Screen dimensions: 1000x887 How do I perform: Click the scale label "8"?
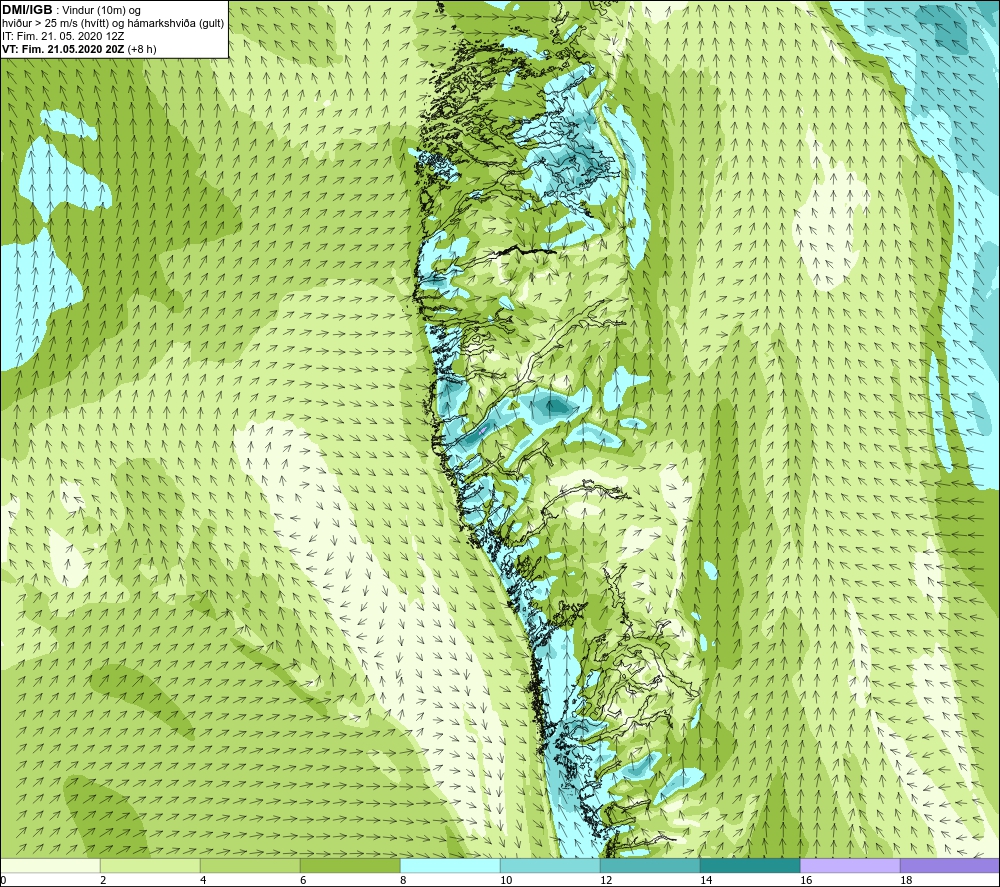(x=404, y=881)
